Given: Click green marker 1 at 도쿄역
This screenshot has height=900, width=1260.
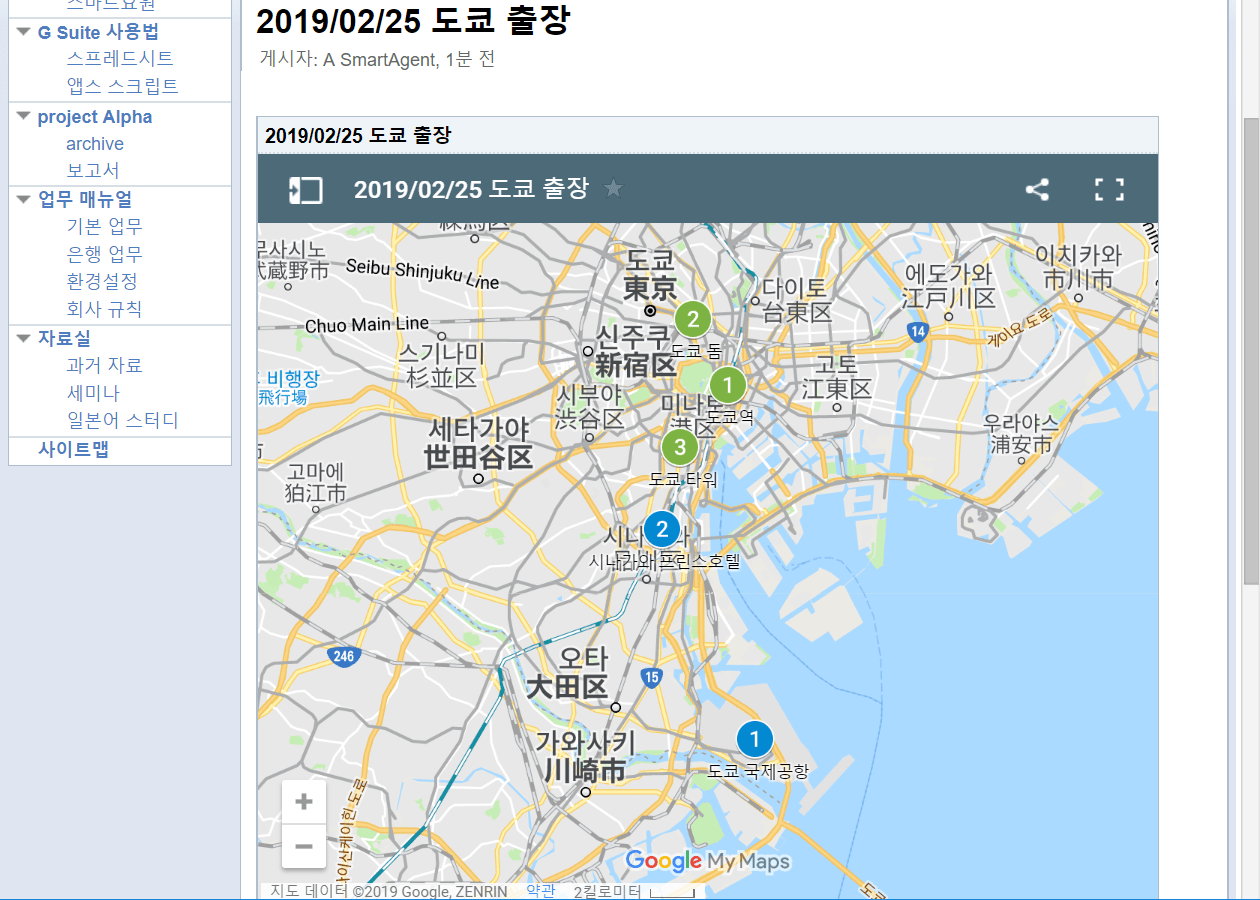Looking at the screenshot, I should coord(728,384).
